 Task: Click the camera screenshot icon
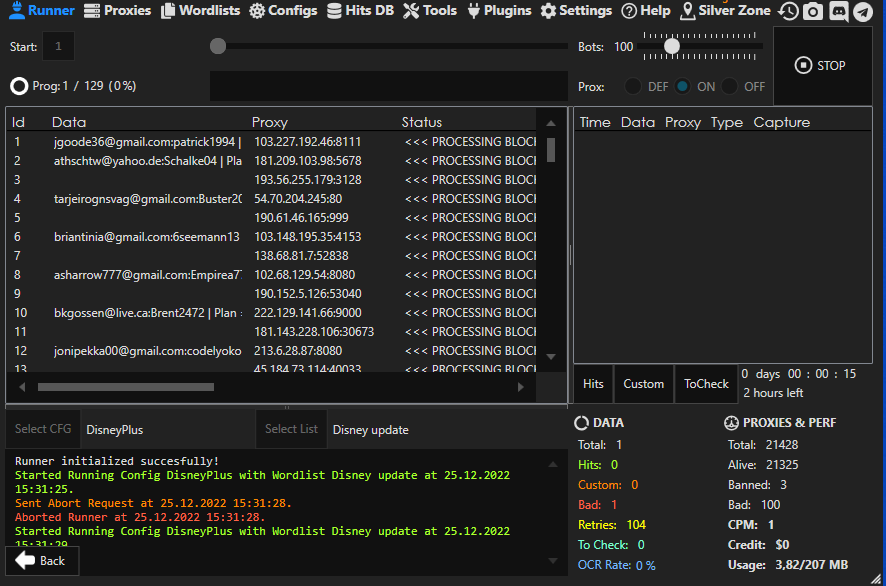point(814,11)
